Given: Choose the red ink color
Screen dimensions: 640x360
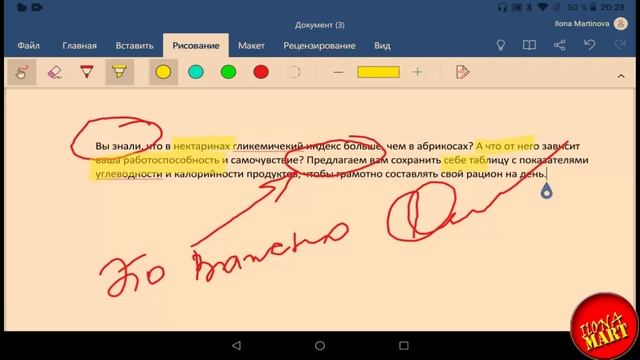Looking at the screenshot, I should tap(261, 72).
